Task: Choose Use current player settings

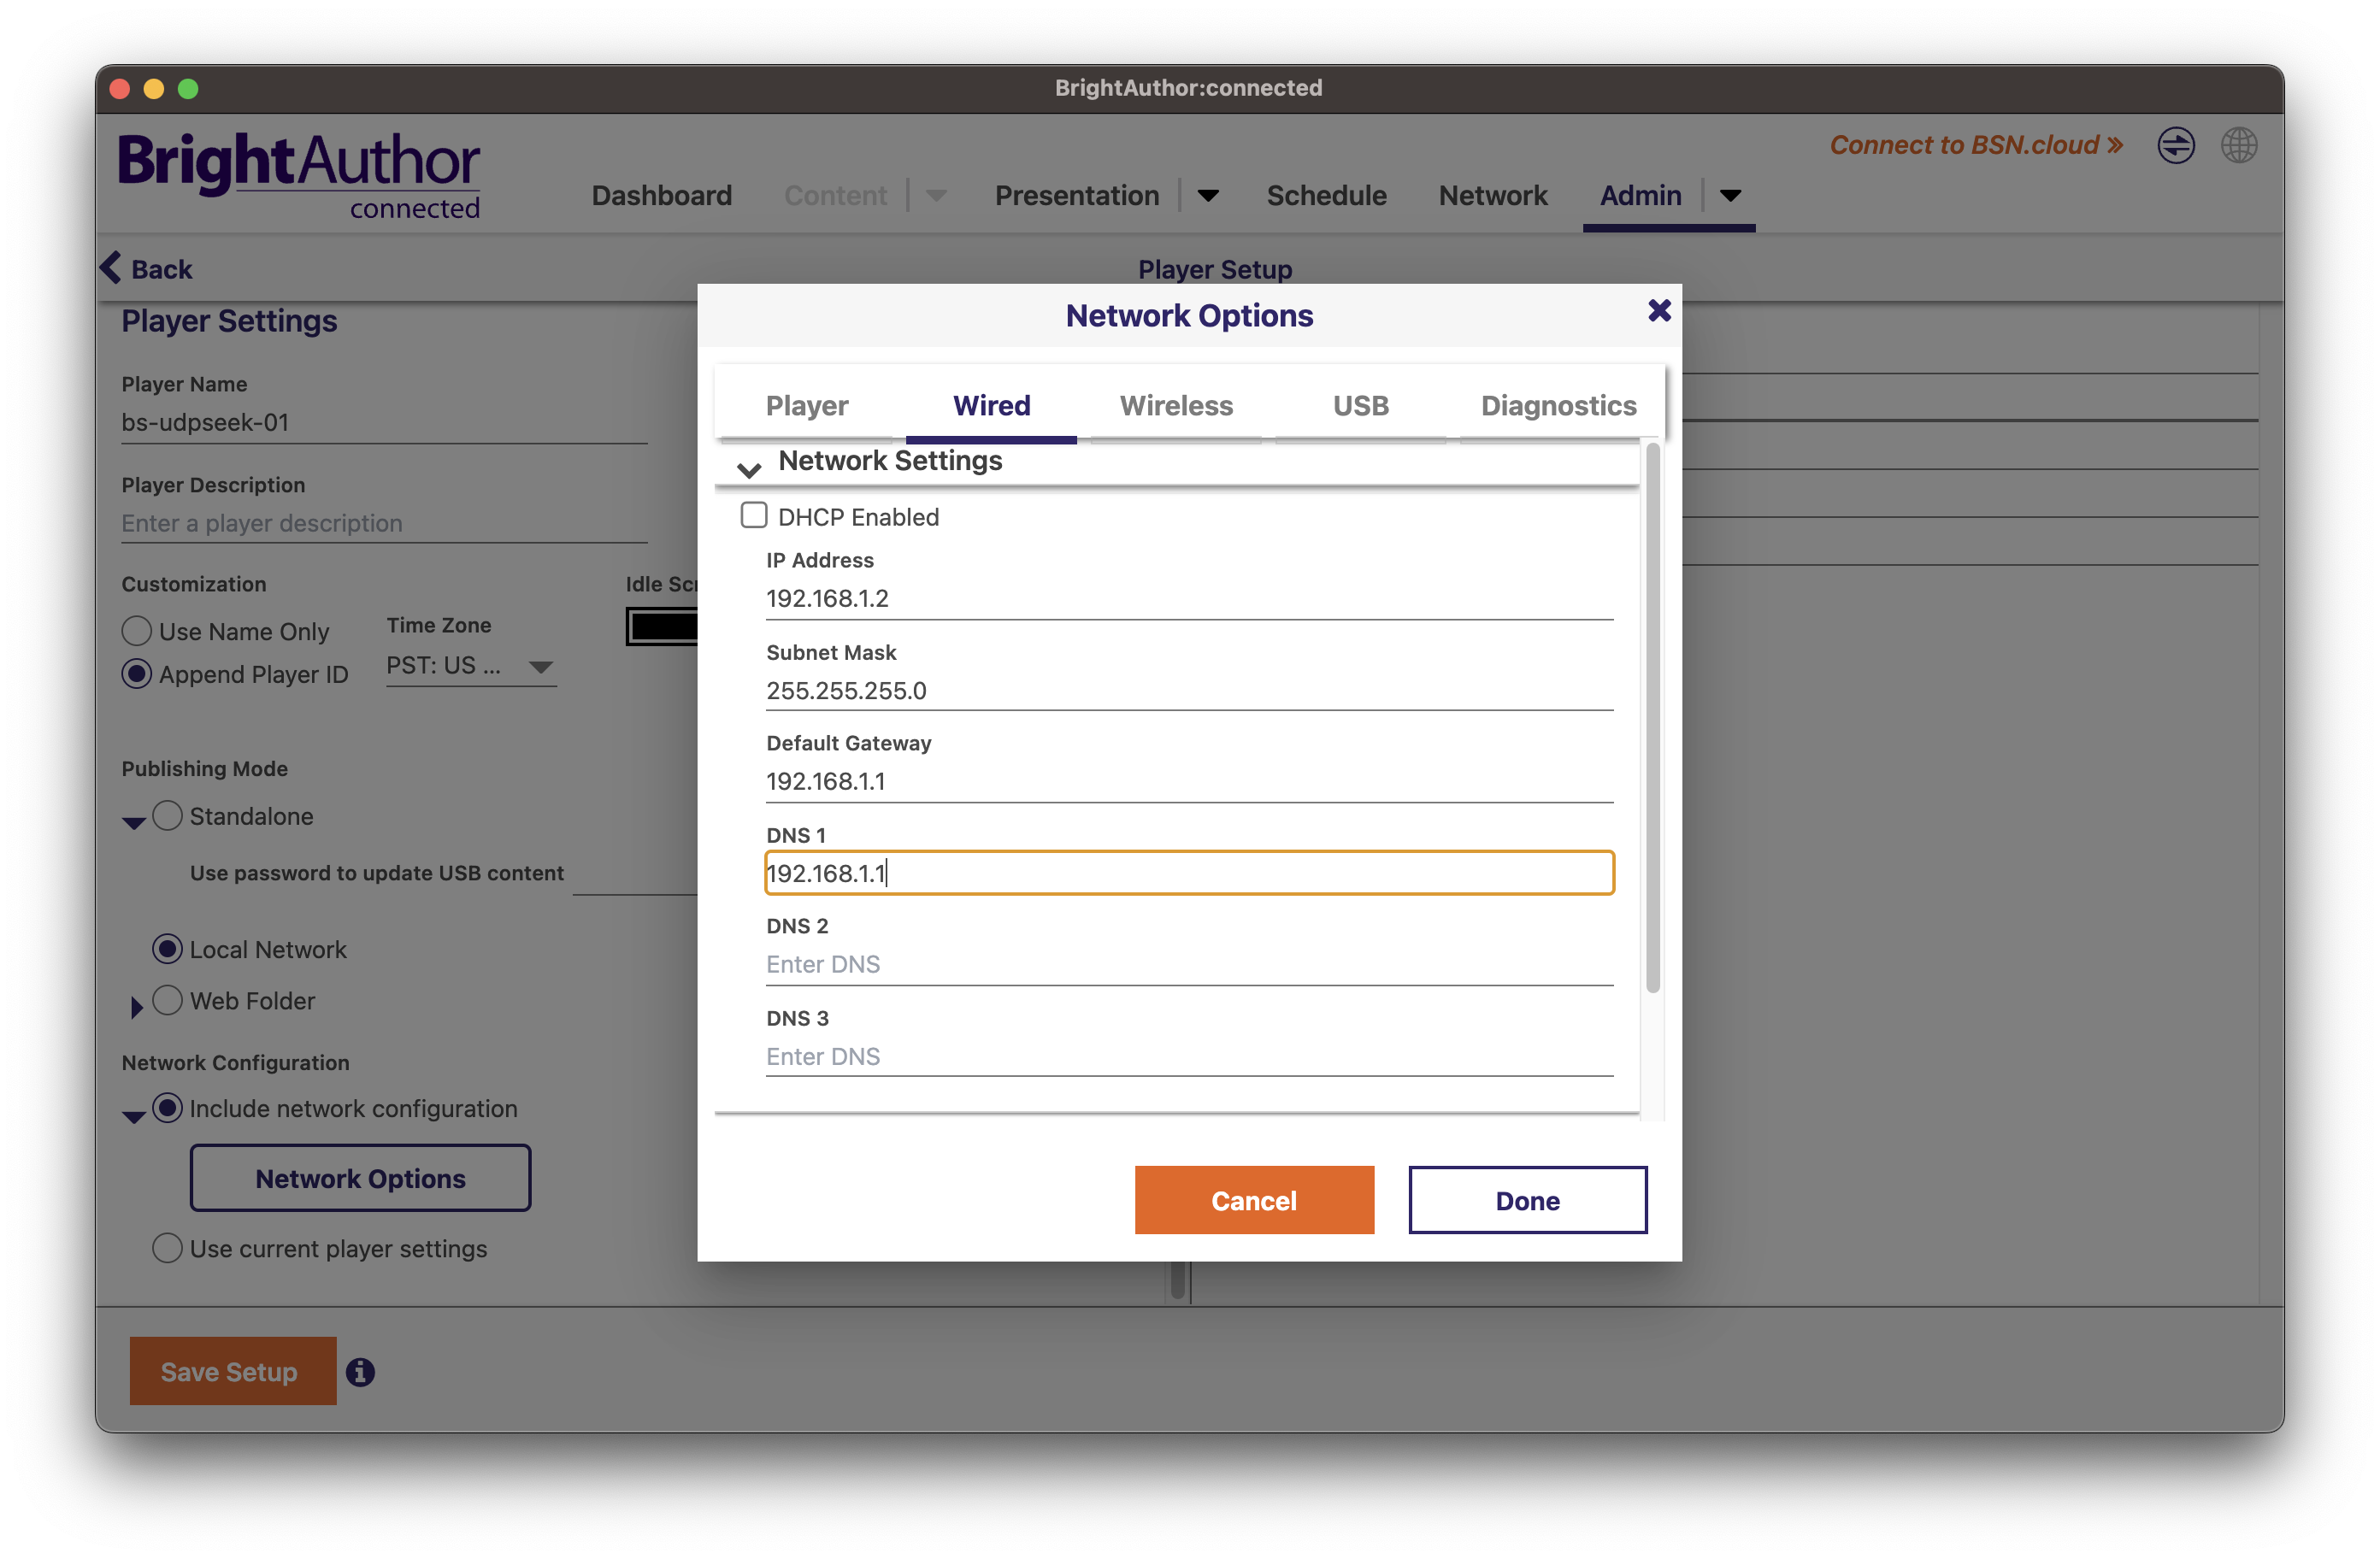Action: click(168, 1248)
